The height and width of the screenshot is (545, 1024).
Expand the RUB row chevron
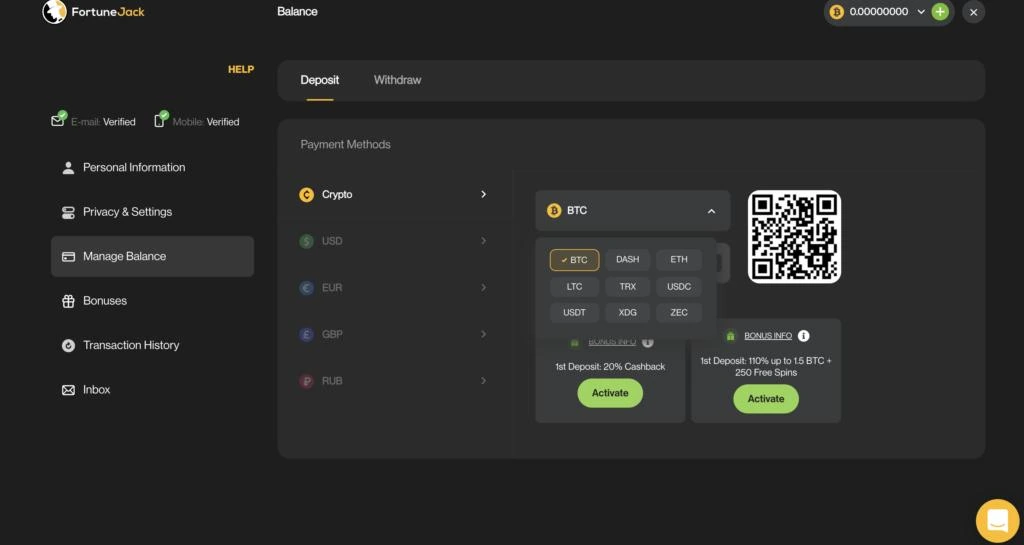click(483, 381)
